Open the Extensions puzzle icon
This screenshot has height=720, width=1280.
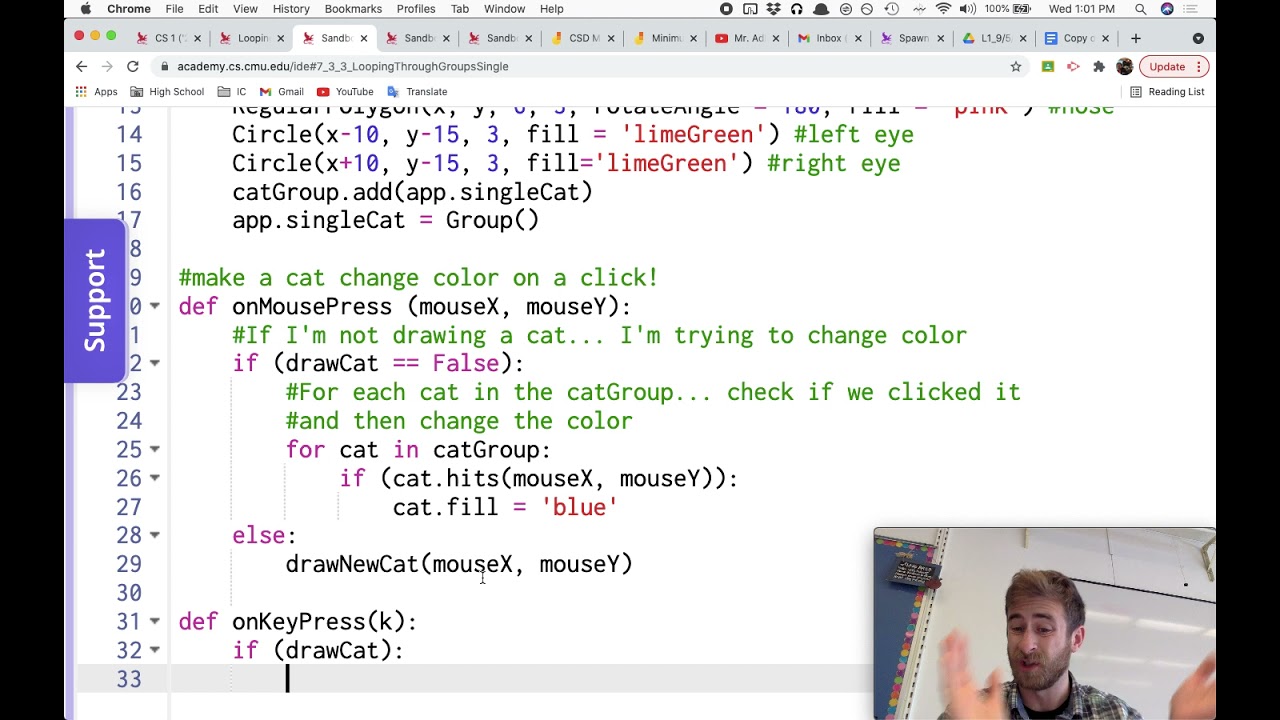(x=1099, y=66)
